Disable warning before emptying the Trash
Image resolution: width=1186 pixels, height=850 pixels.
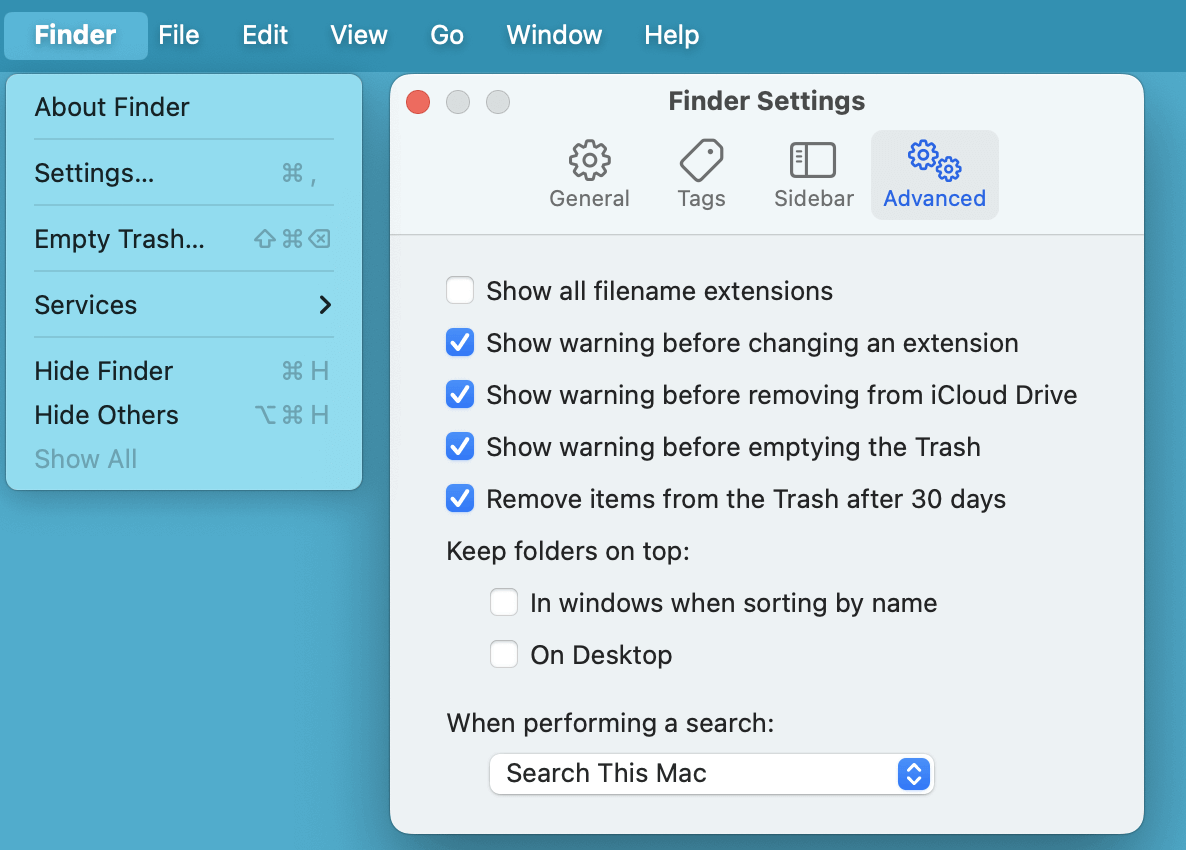point(460,446)
